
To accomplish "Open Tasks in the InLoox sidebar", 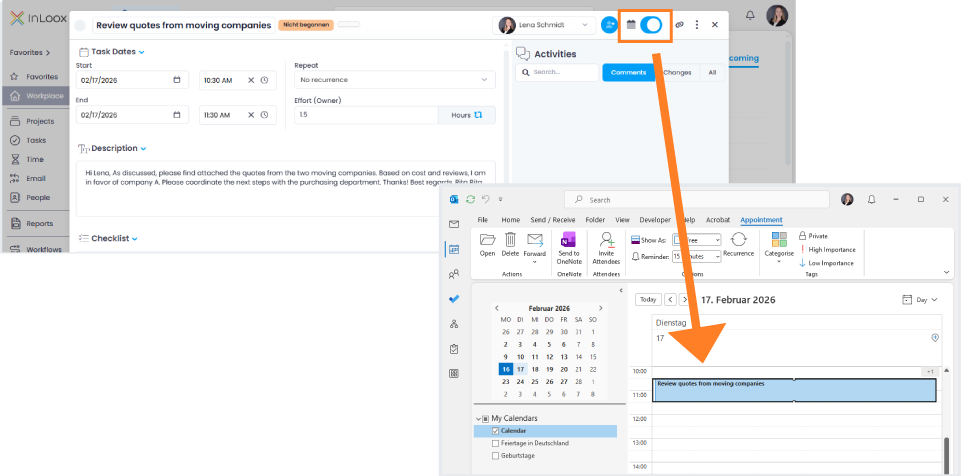I will 34,140.
